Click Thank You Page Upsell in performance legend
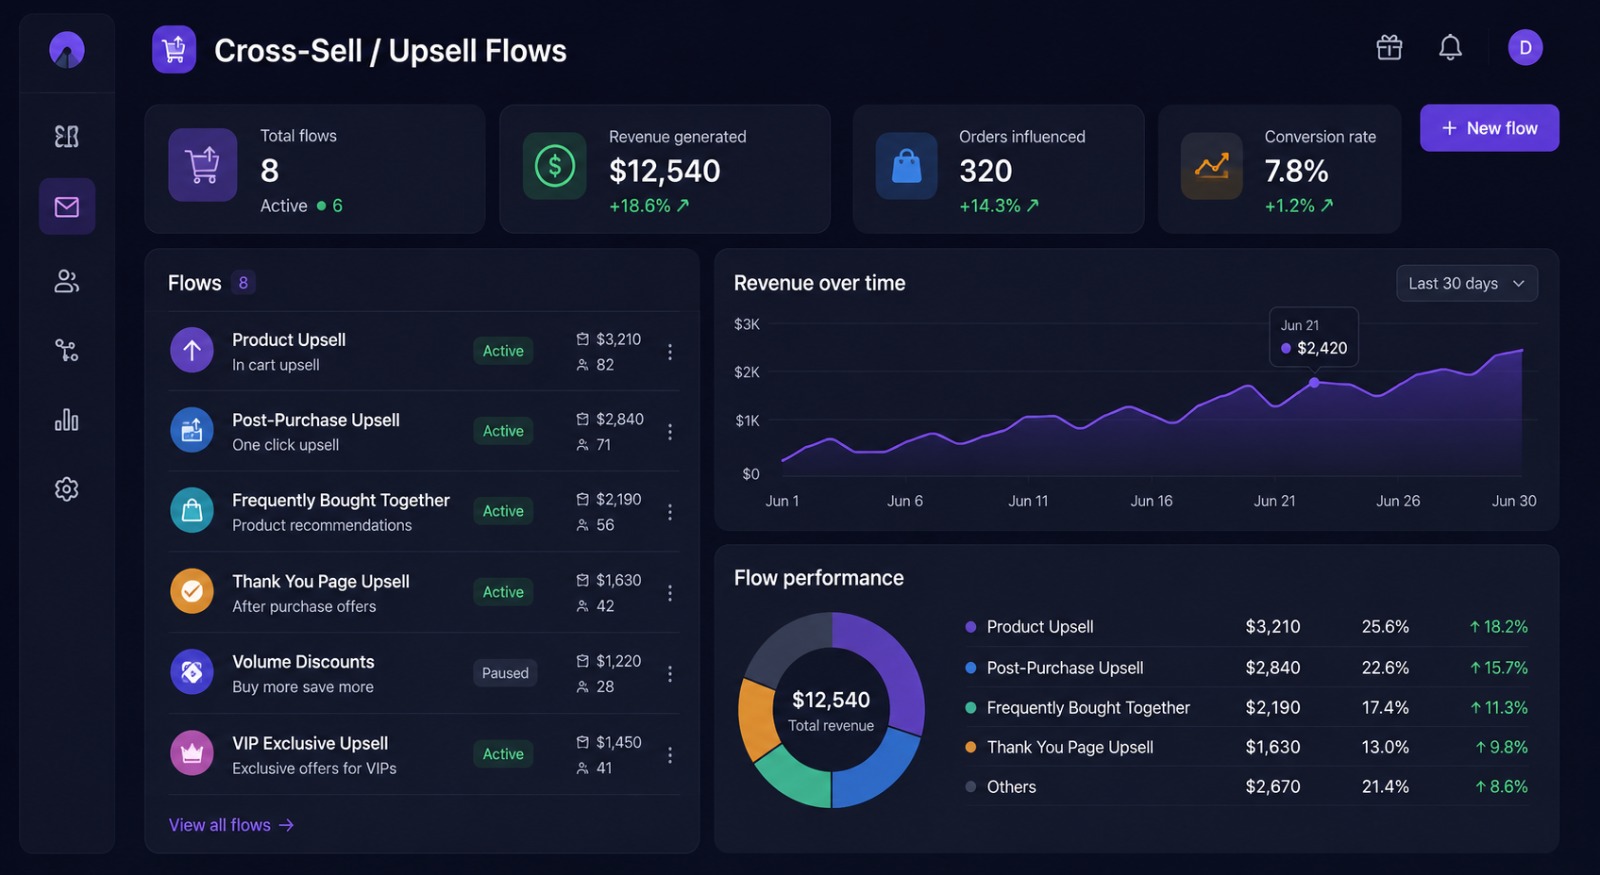The width and height of the screenshot is (1600, 875). point(1070,747)
